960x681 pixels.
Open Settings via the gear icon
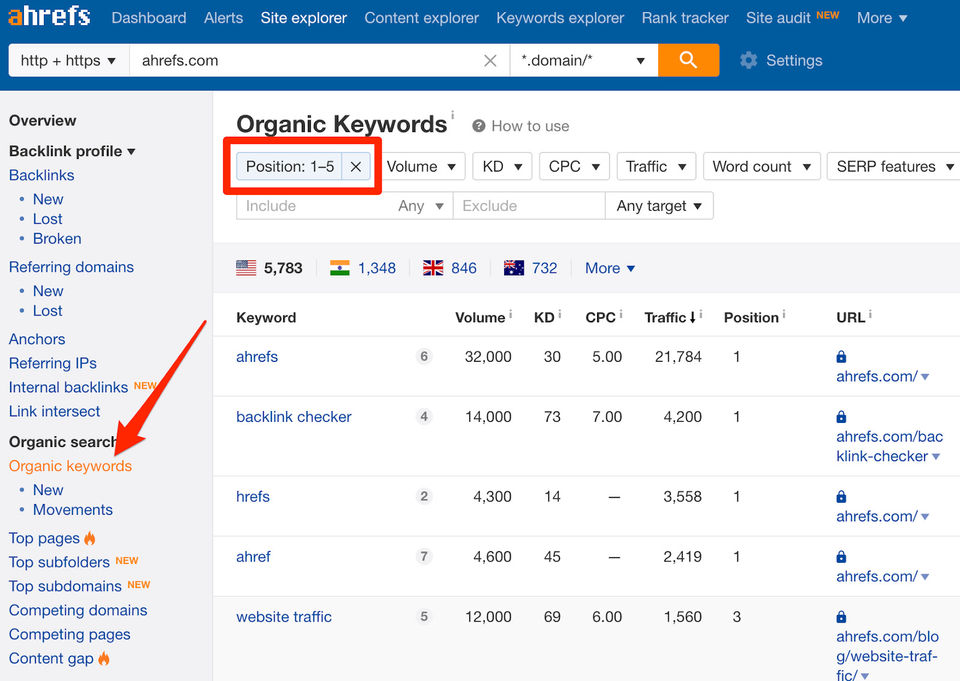click(x=748, y=61)
